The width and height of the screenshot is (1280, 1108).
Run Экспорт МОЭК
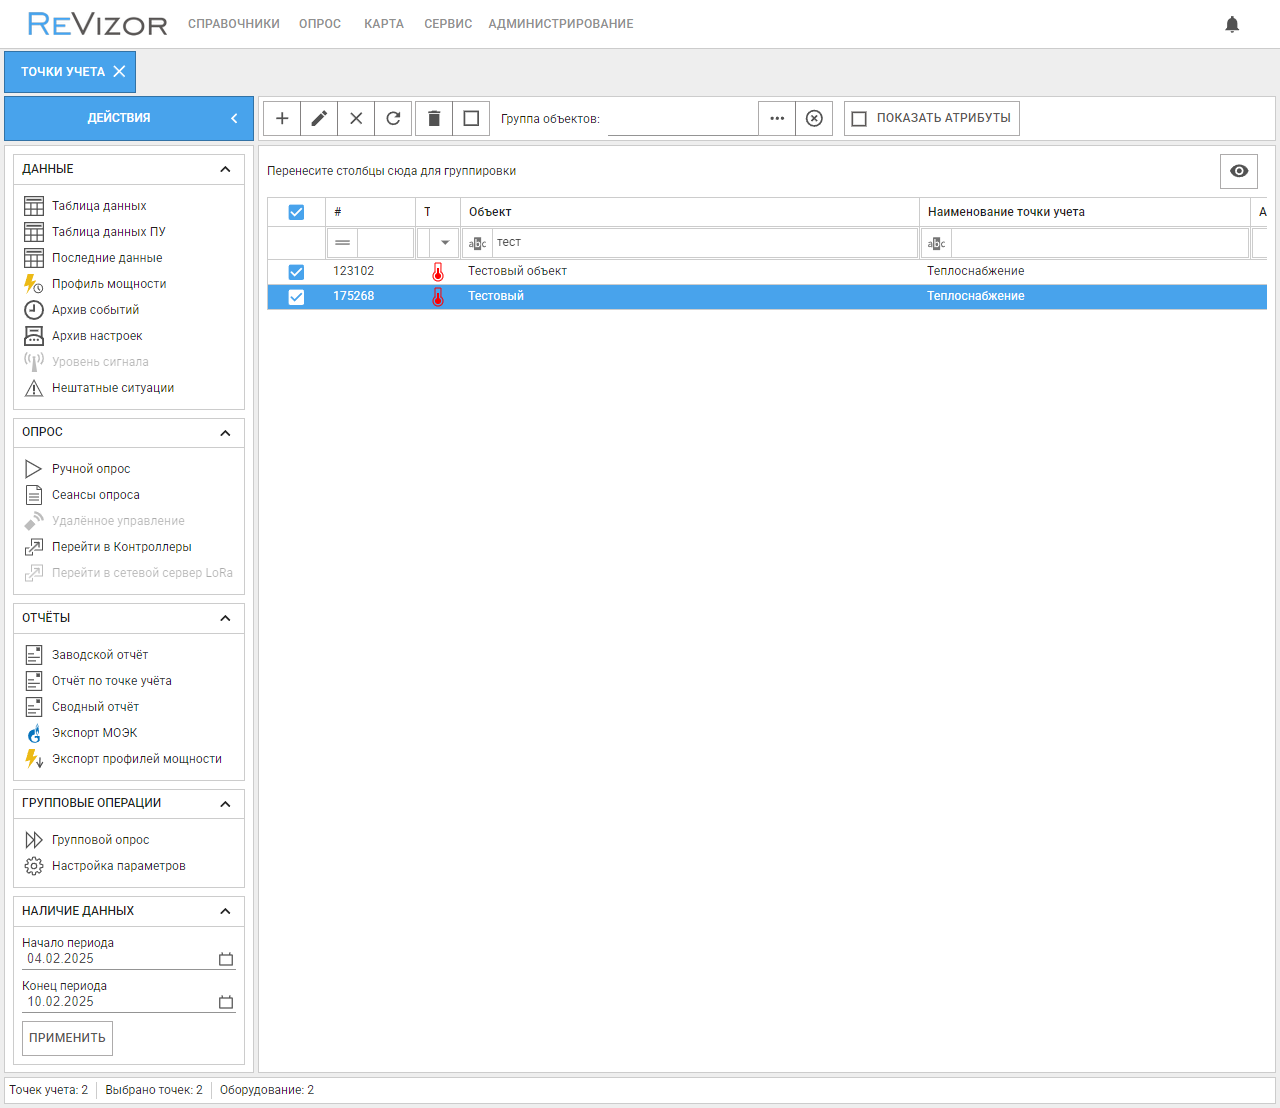coord(95,733)
